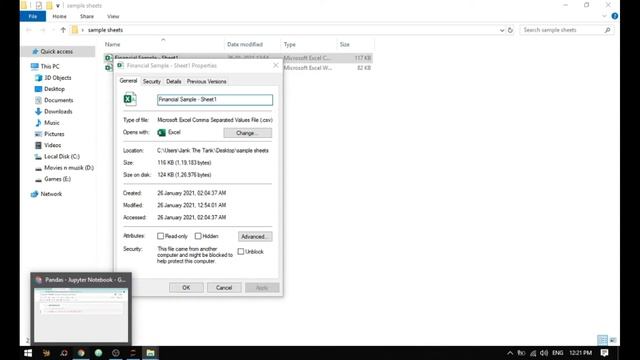The width and height of the screenshot is (640, 360).
Task: Click the green round app icon in the taskbar
Action: point(98,353)
